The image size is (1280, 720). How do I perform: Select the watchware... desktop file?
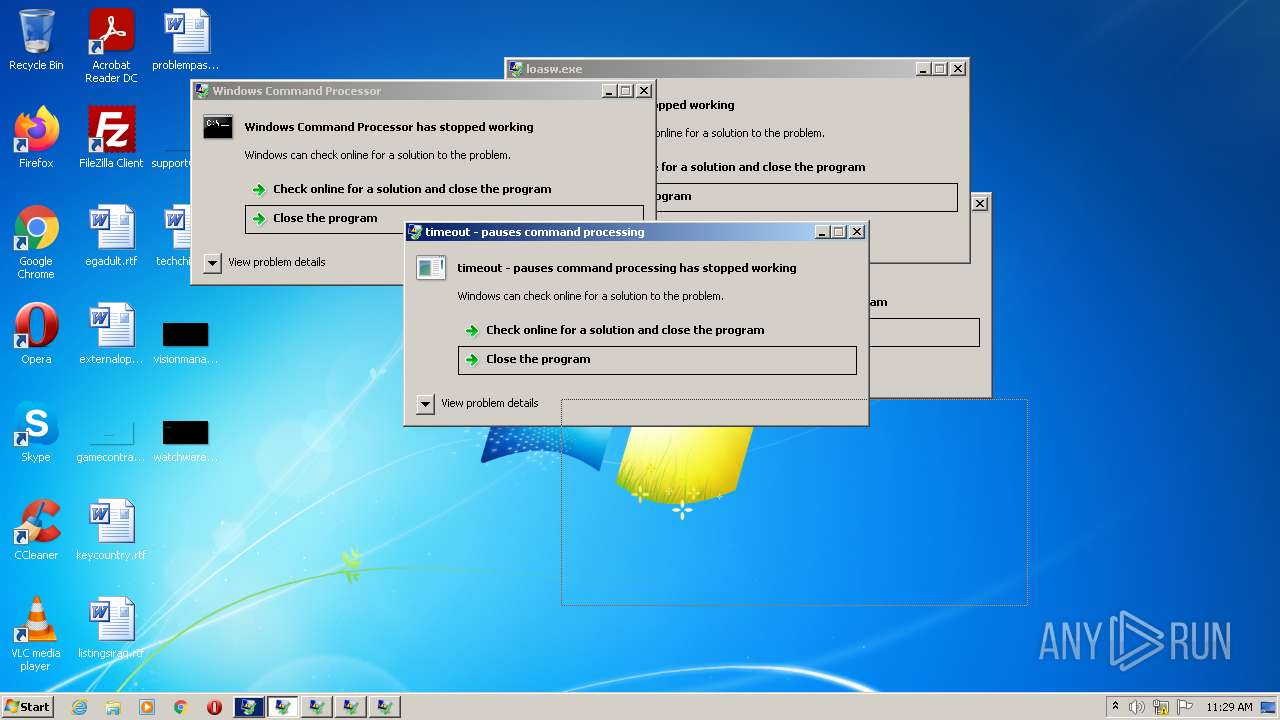click(186, 440)
